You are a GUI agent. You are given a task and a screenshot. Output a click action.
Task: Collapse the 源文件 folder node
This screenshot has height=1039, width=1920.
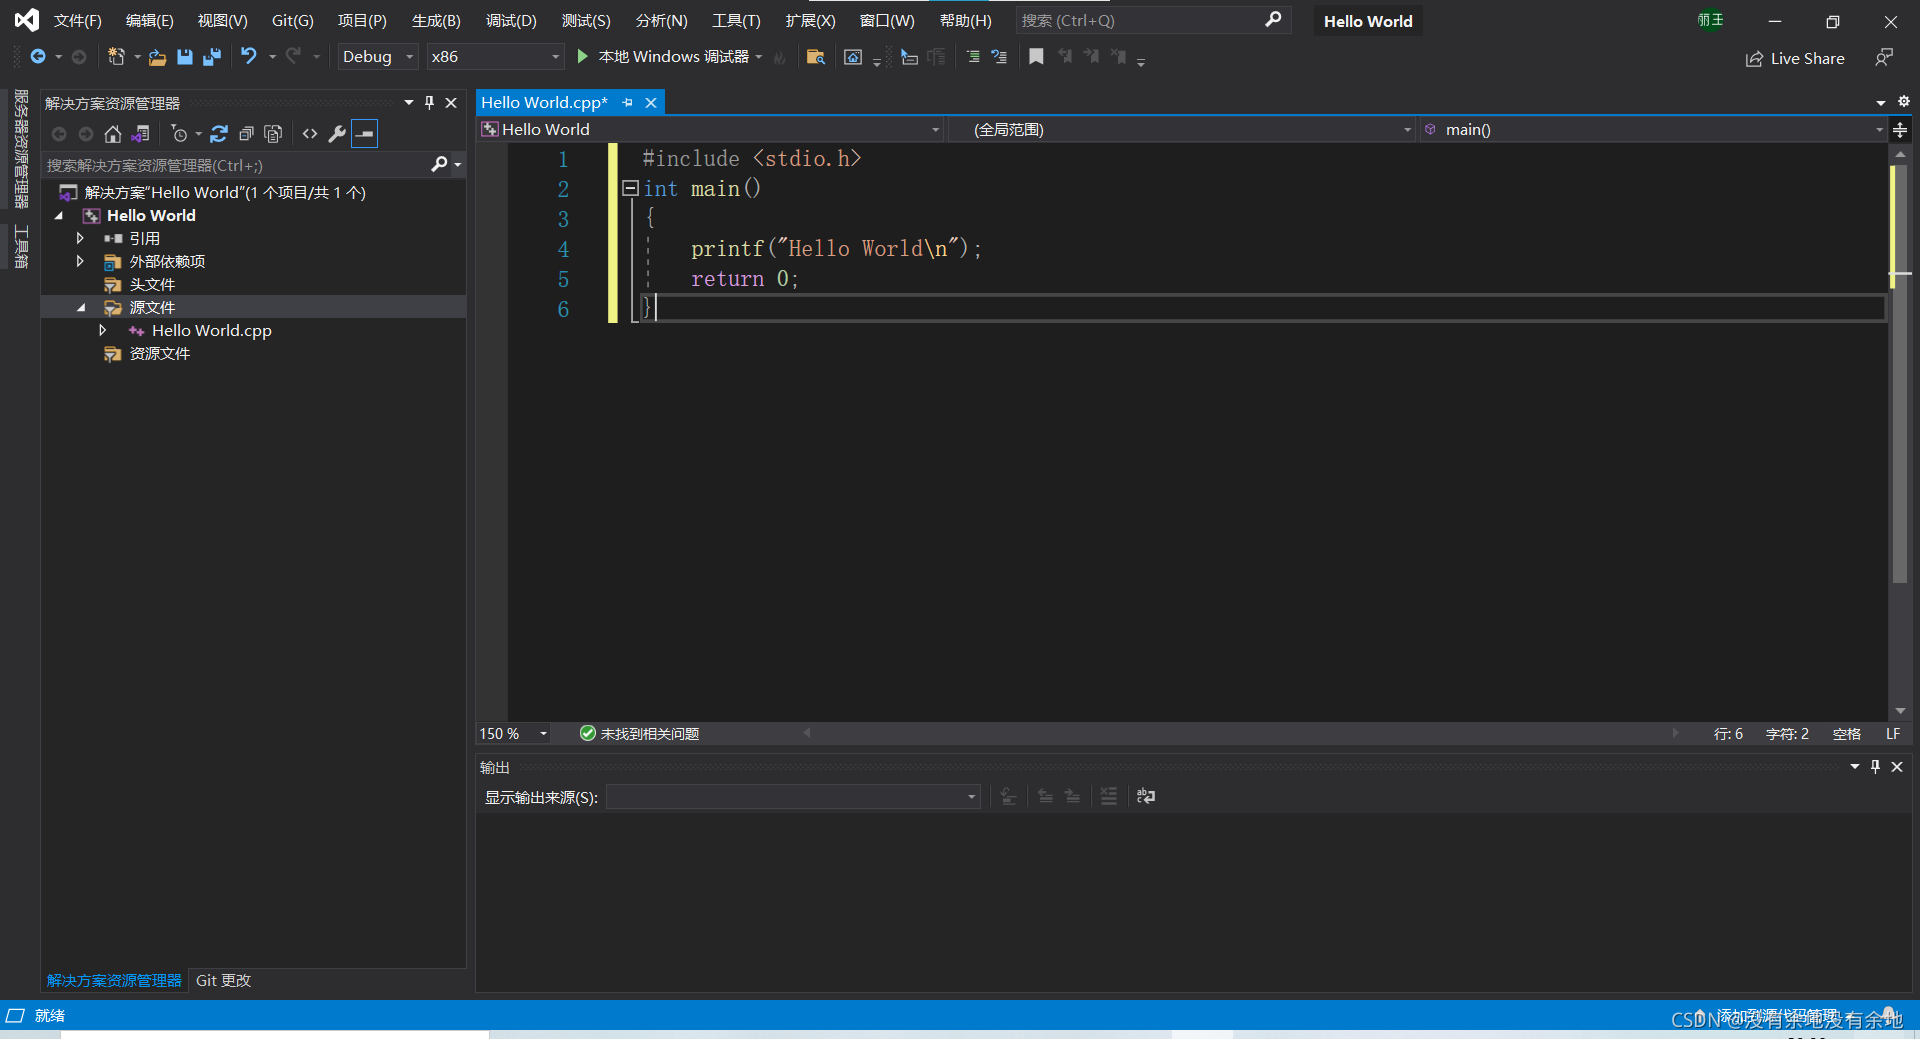click(81, 307)
